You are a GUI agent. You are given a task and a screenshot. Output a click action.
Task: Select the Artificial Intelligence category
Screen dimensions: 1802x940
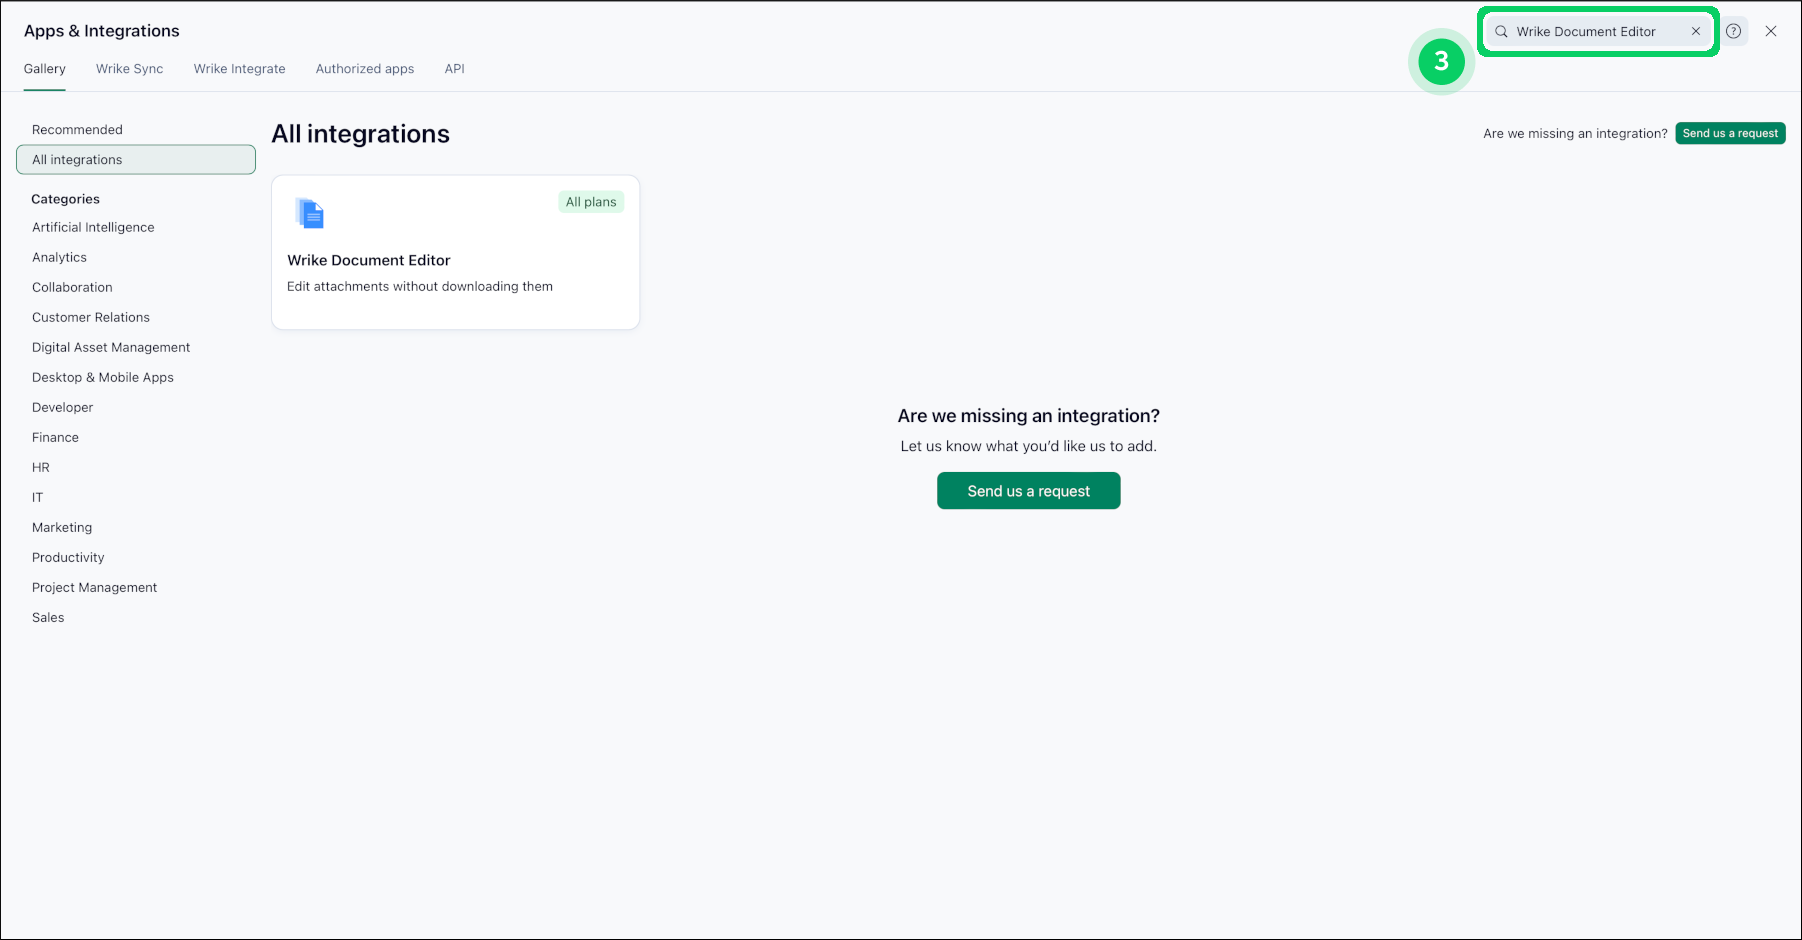(x=93, y=228)
